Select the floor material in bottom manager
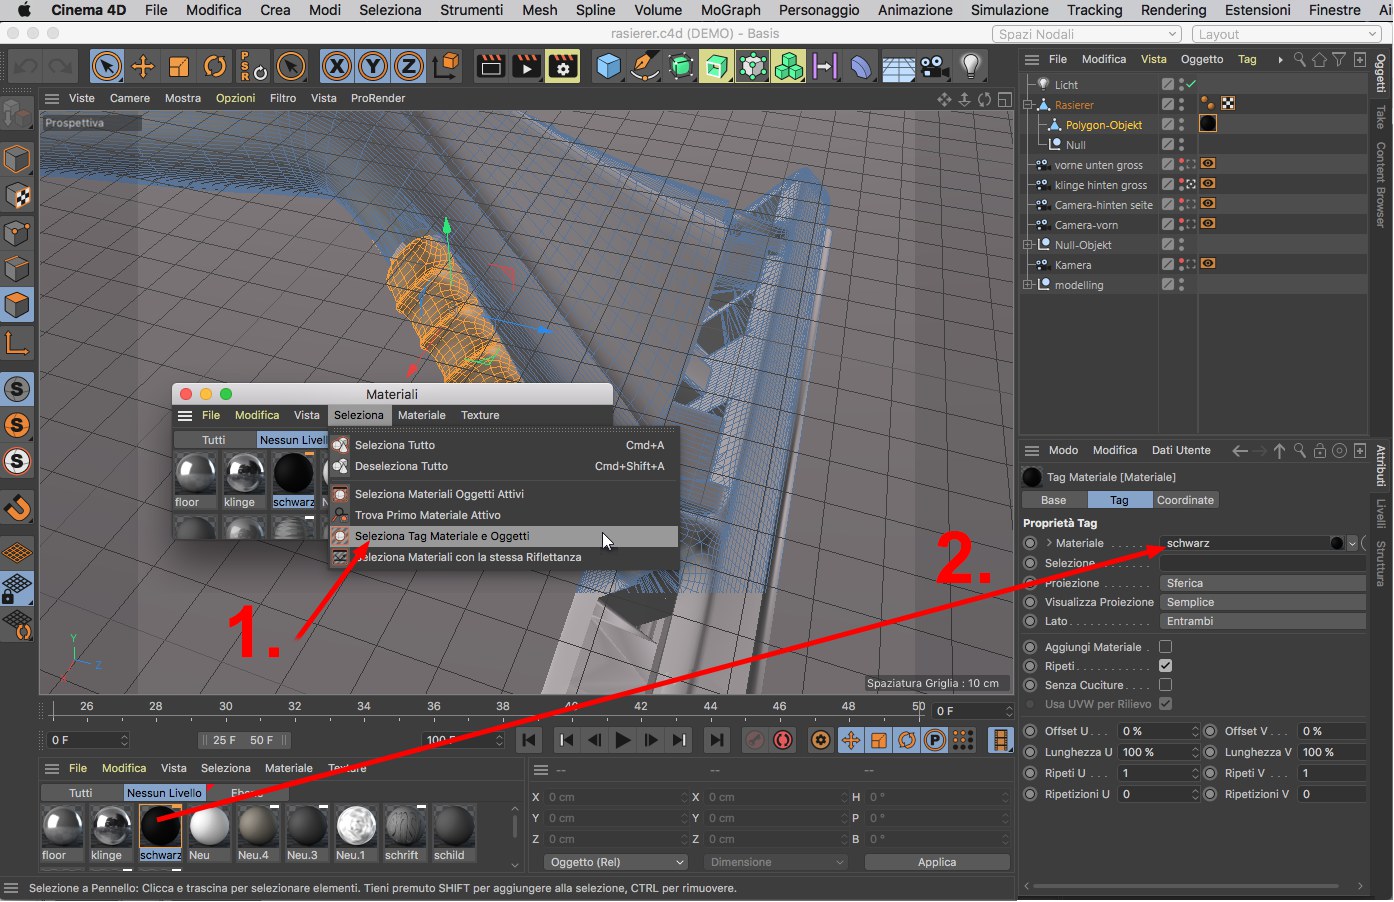 (x=63, y=833)
